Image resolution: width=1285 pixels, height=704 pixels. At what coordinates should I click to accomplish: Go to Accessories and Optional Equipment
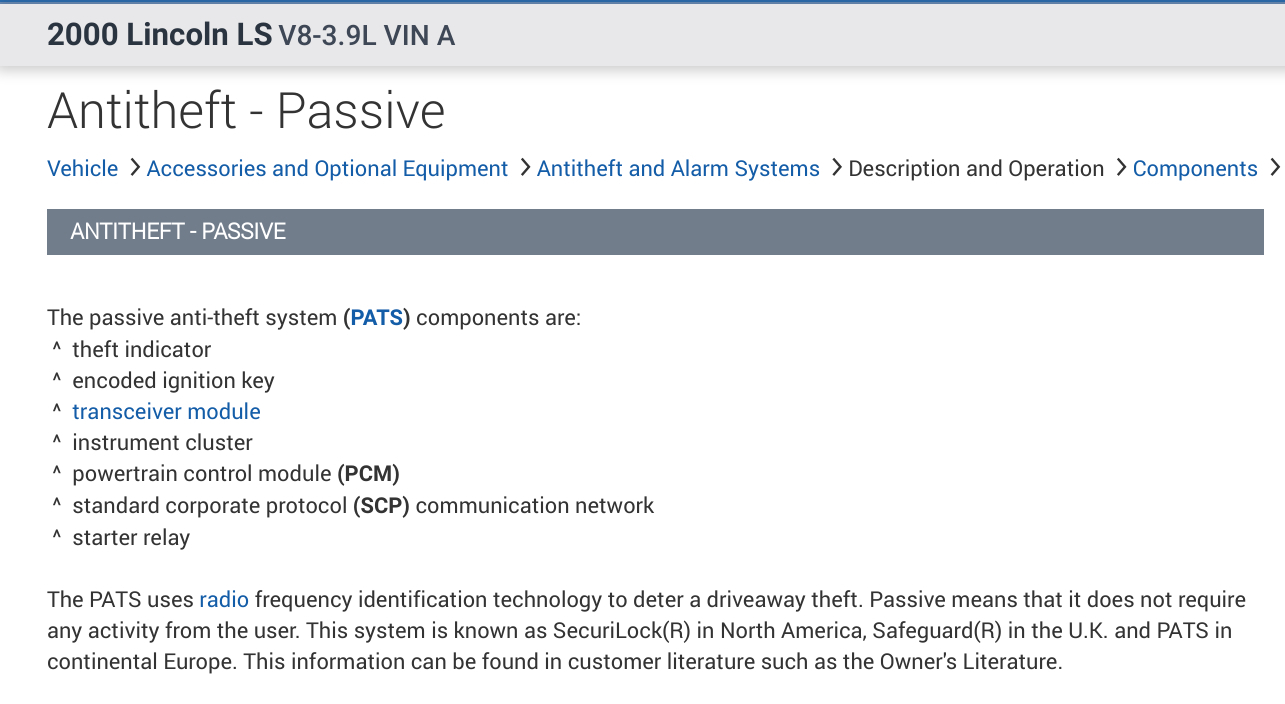(x=327, y=169)
